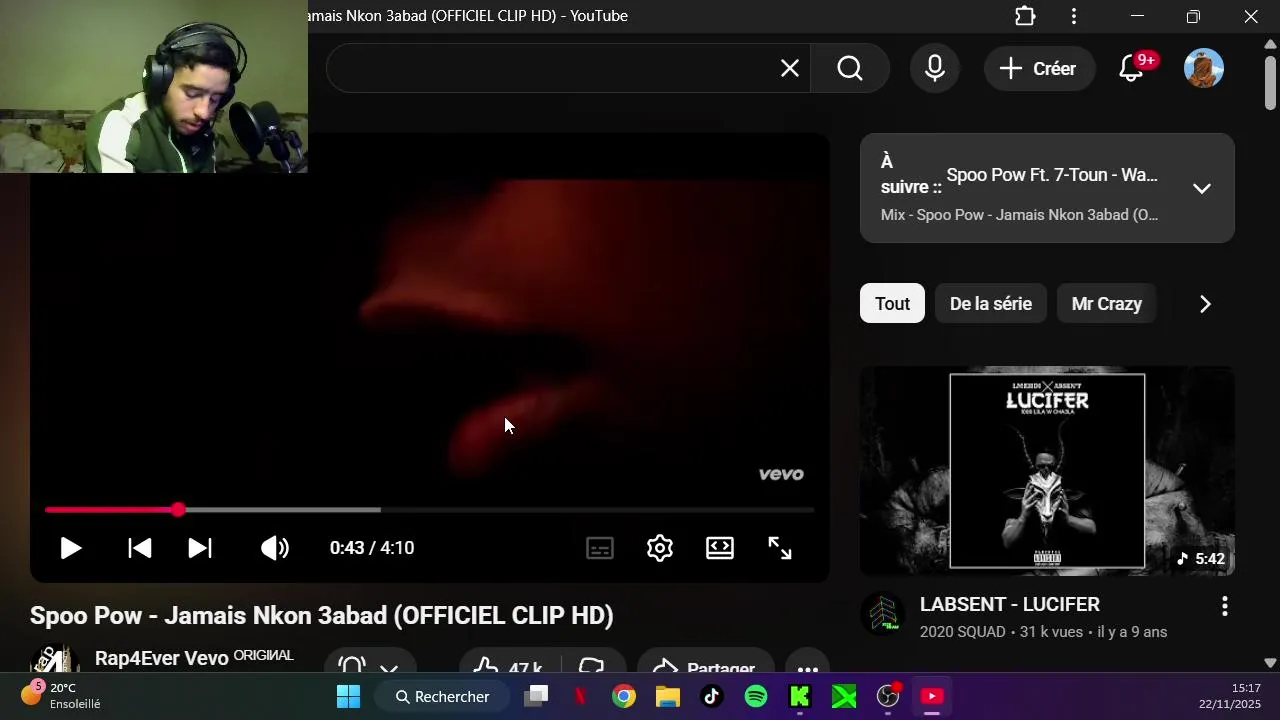Click the 0:43 / 4:10 time display

(x=372, y=548)
